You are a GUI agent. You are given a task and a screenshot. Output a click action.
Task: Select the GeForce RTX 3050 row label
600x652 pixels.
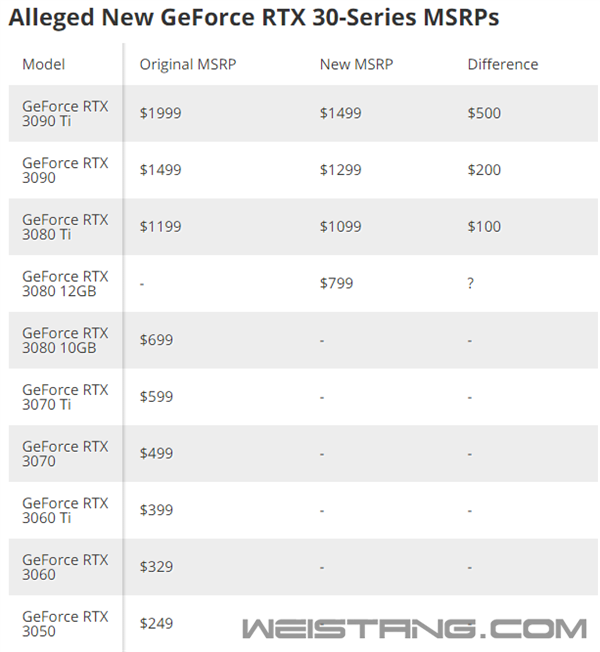click(65, 623)
